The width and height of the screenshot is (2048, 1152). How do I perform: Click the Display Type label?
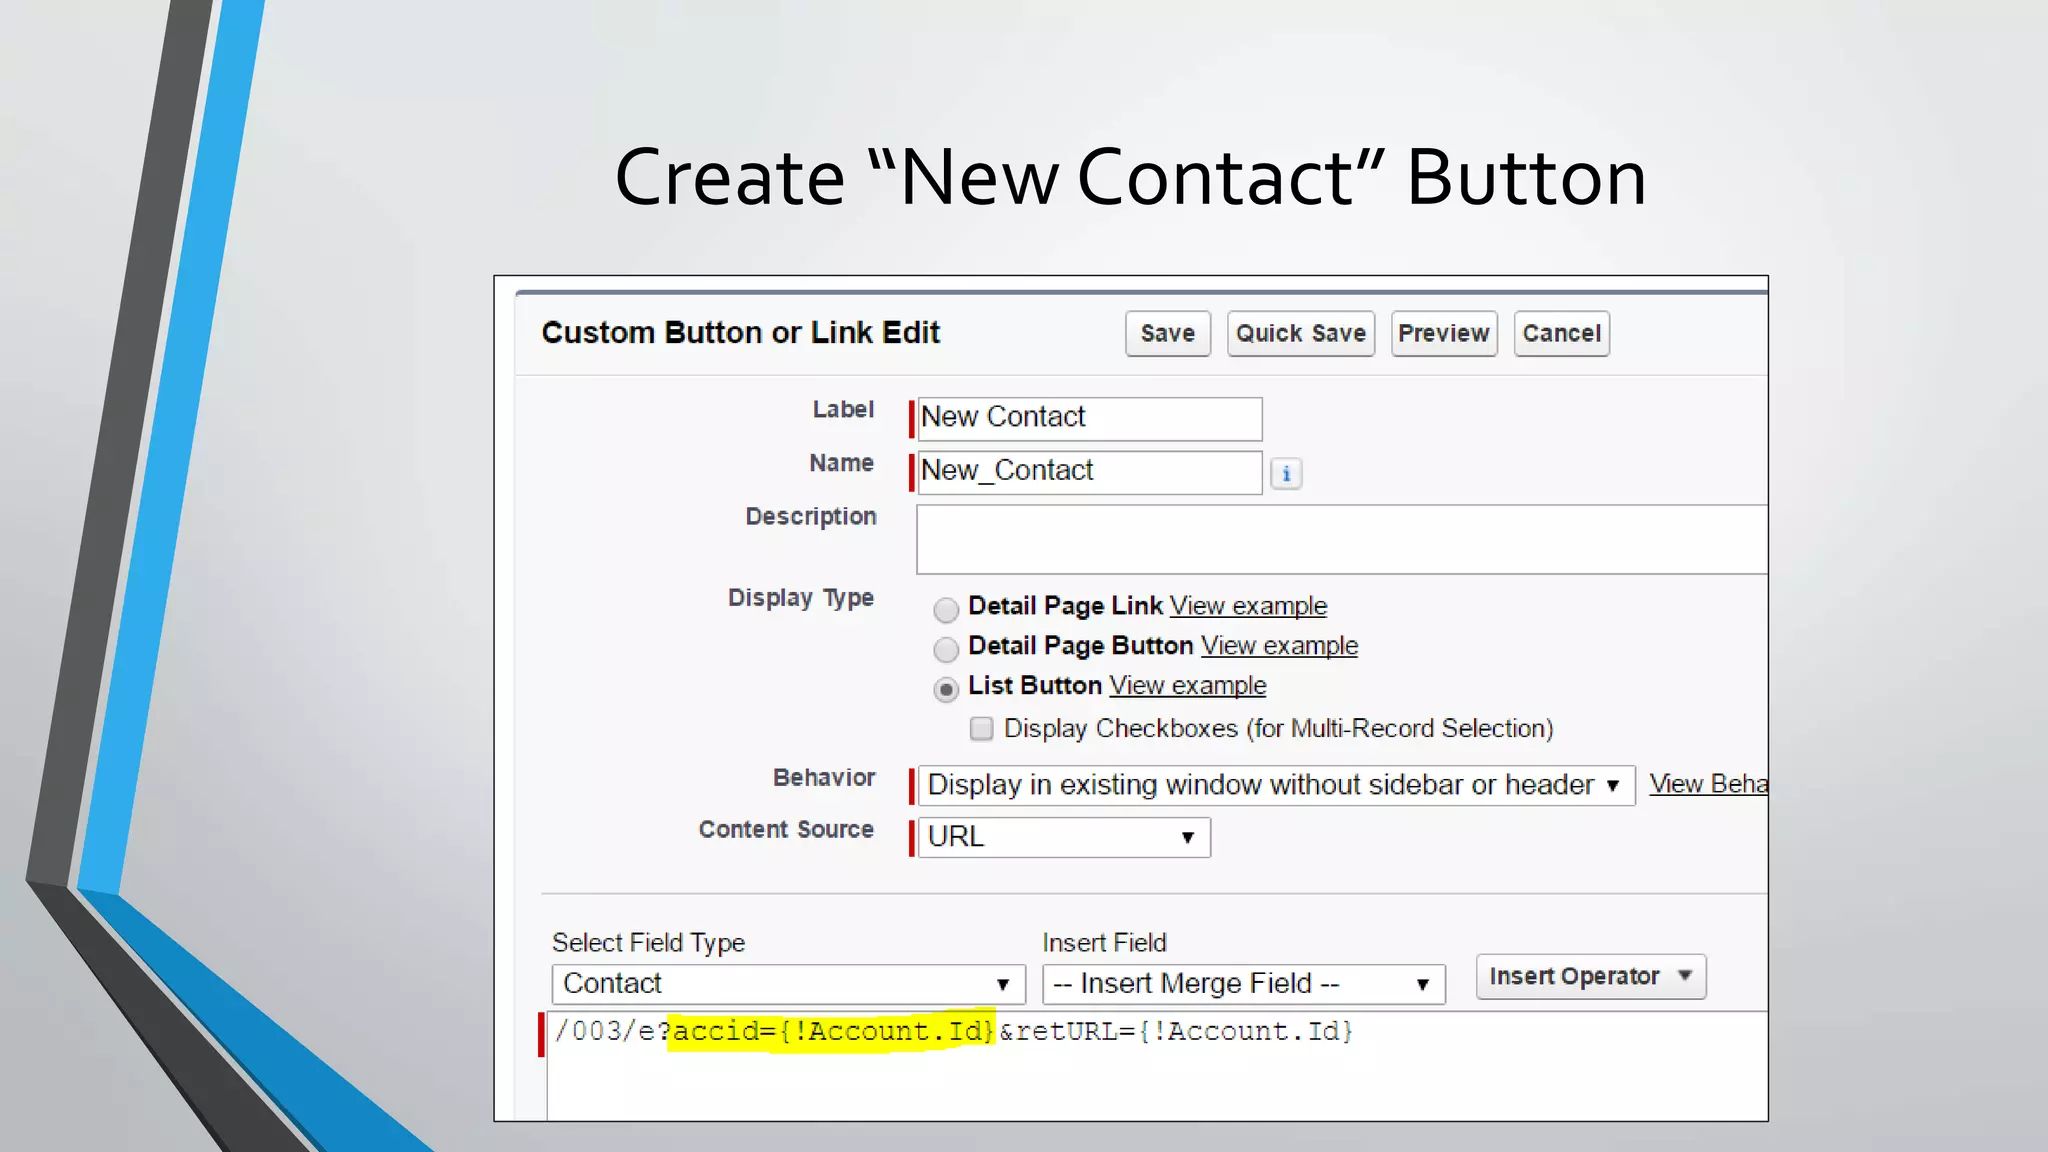pos(801,598)
